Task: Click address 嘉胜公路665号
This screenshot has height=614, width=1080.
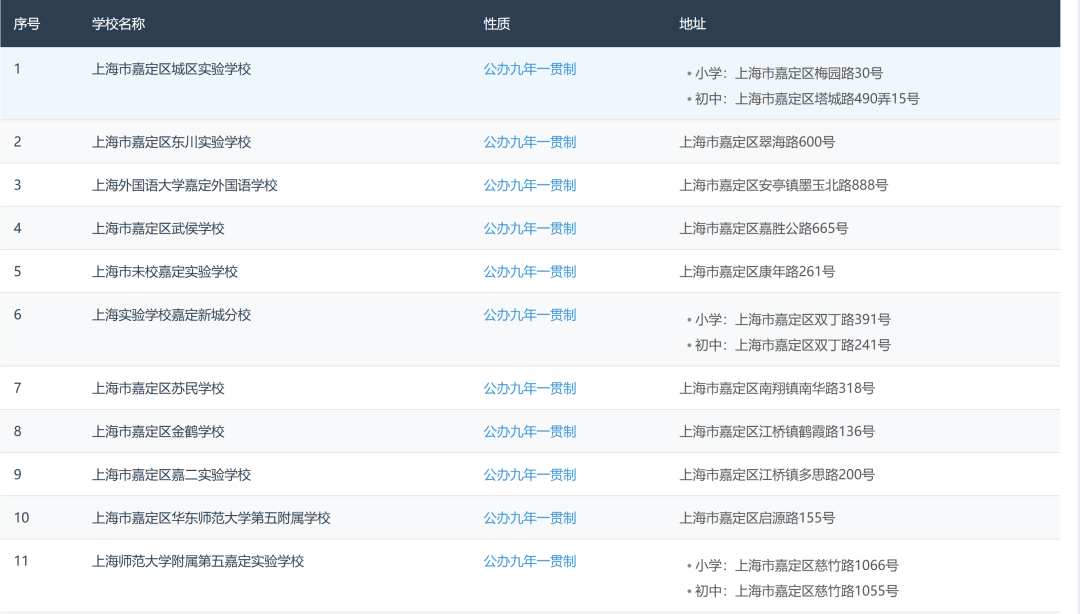Action: pyautogui.click(x=764, y=229)
